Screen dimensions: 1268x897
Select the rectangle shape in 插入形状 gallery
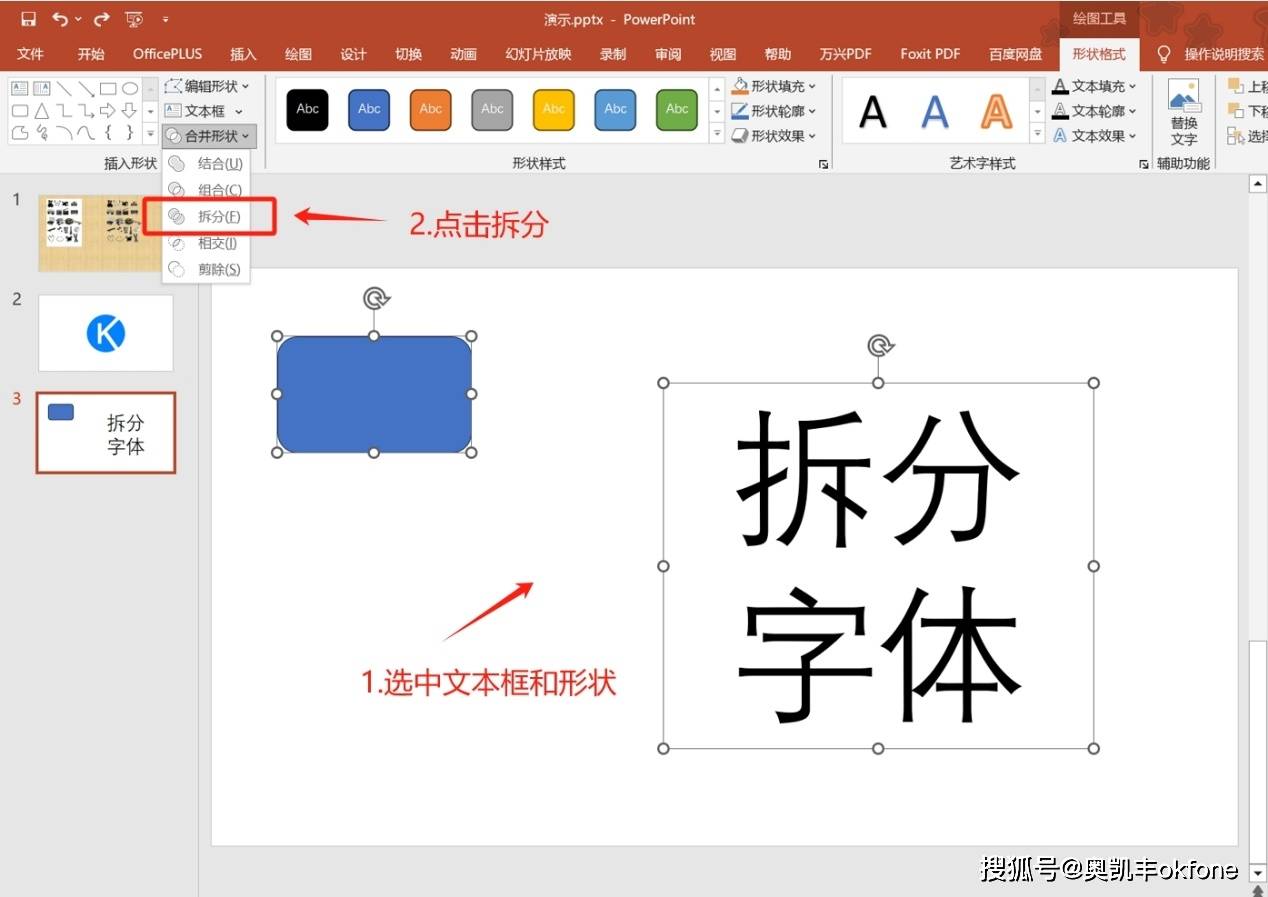pos(108,88)
